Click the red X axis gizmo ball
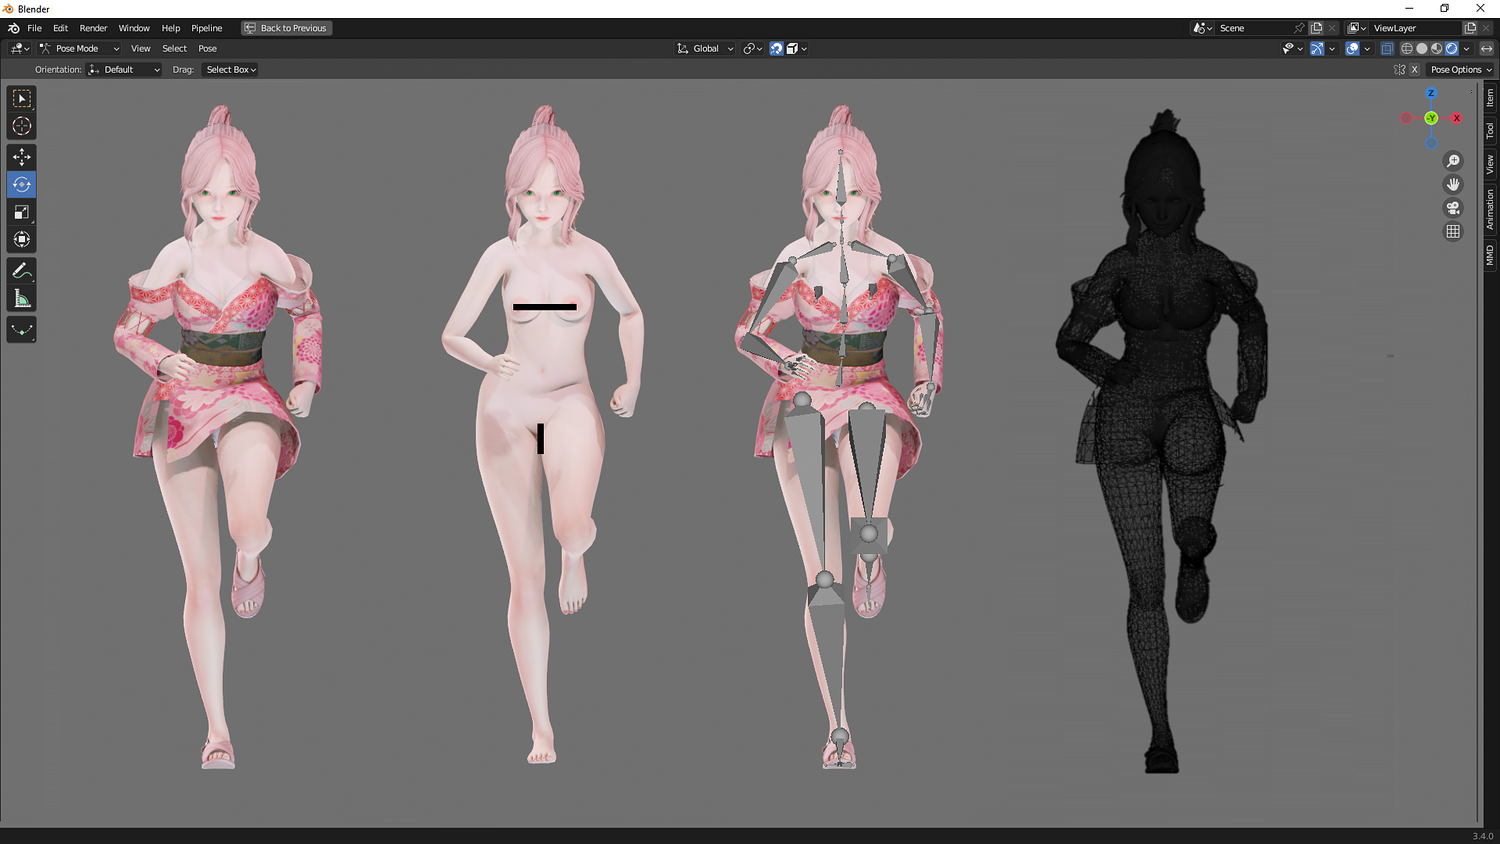This screenshot has height=844, width=1500. [1456, 118]
